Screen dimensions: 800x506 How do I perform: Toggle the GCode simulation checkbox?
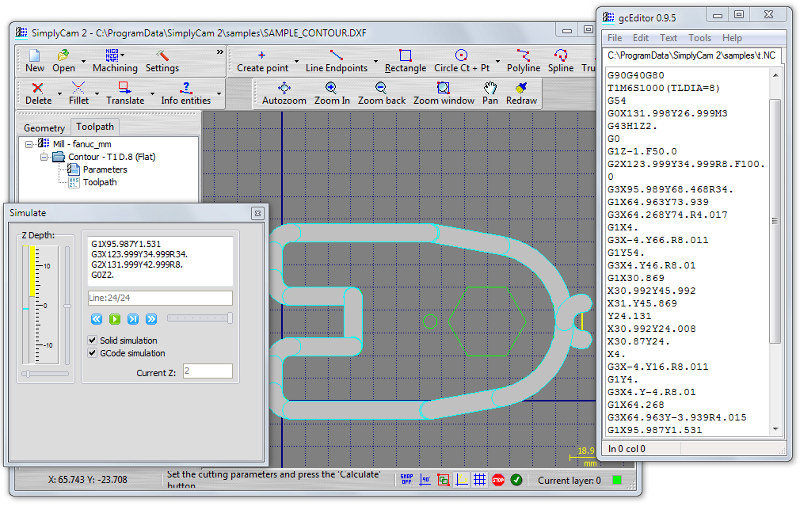tap(93, 353)
